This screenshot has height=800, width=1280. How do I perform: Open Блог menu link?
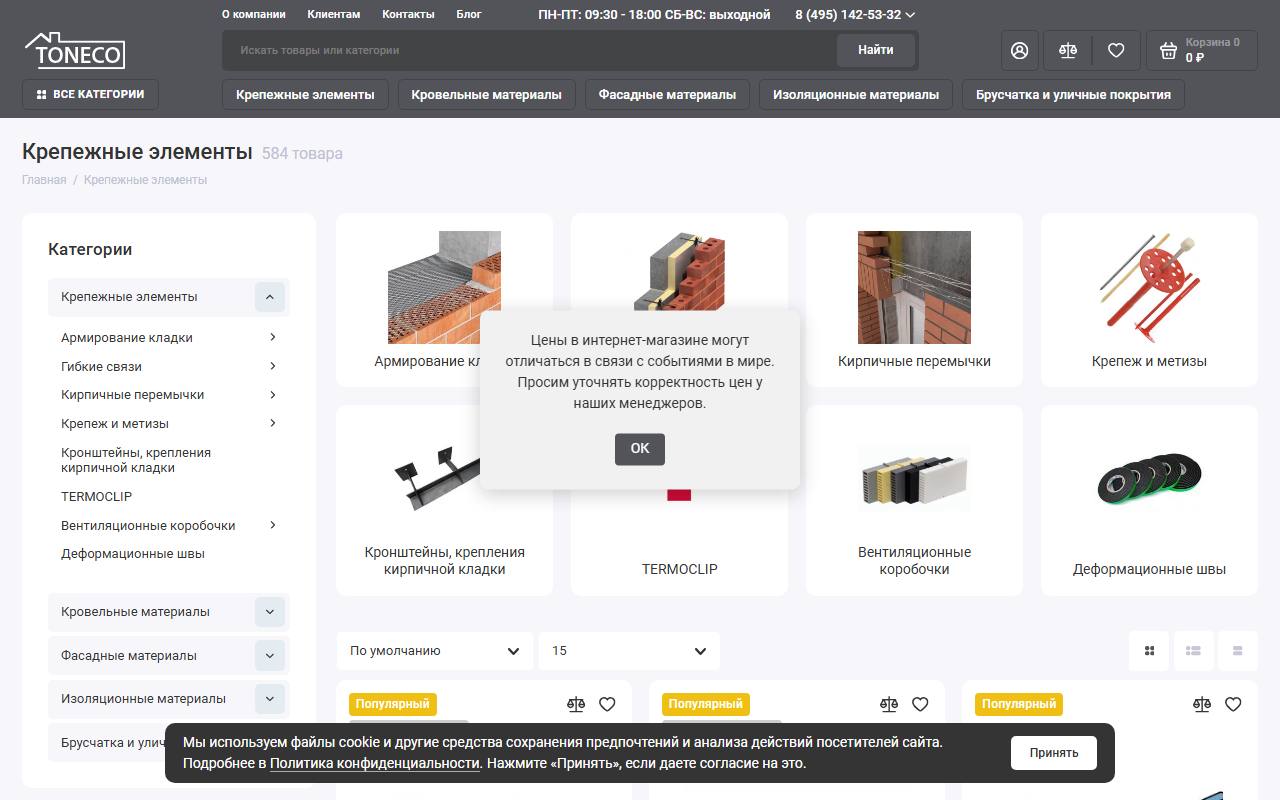(468, 14)
